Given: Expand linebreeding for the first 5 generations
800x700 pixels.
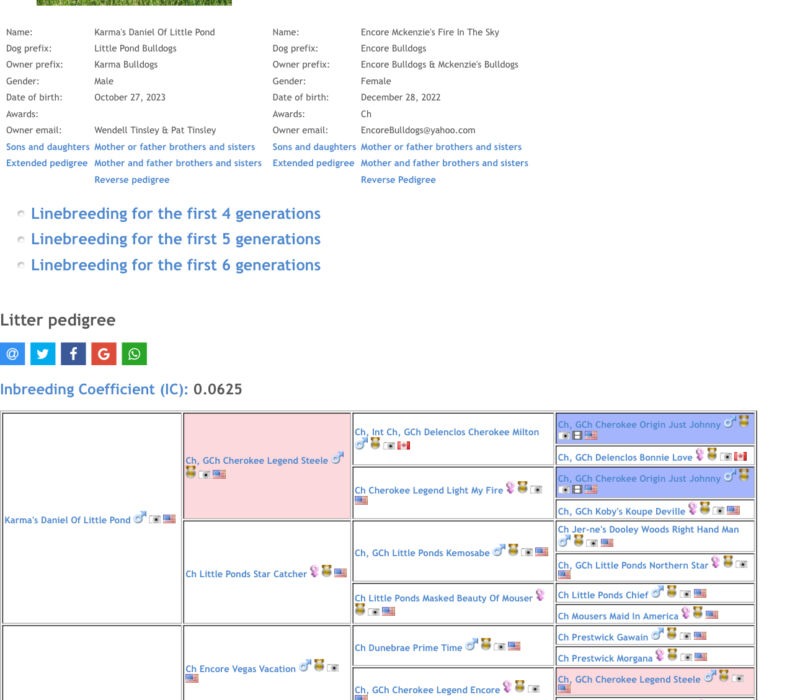Looking at the screenshot, I should coord(175,239).
